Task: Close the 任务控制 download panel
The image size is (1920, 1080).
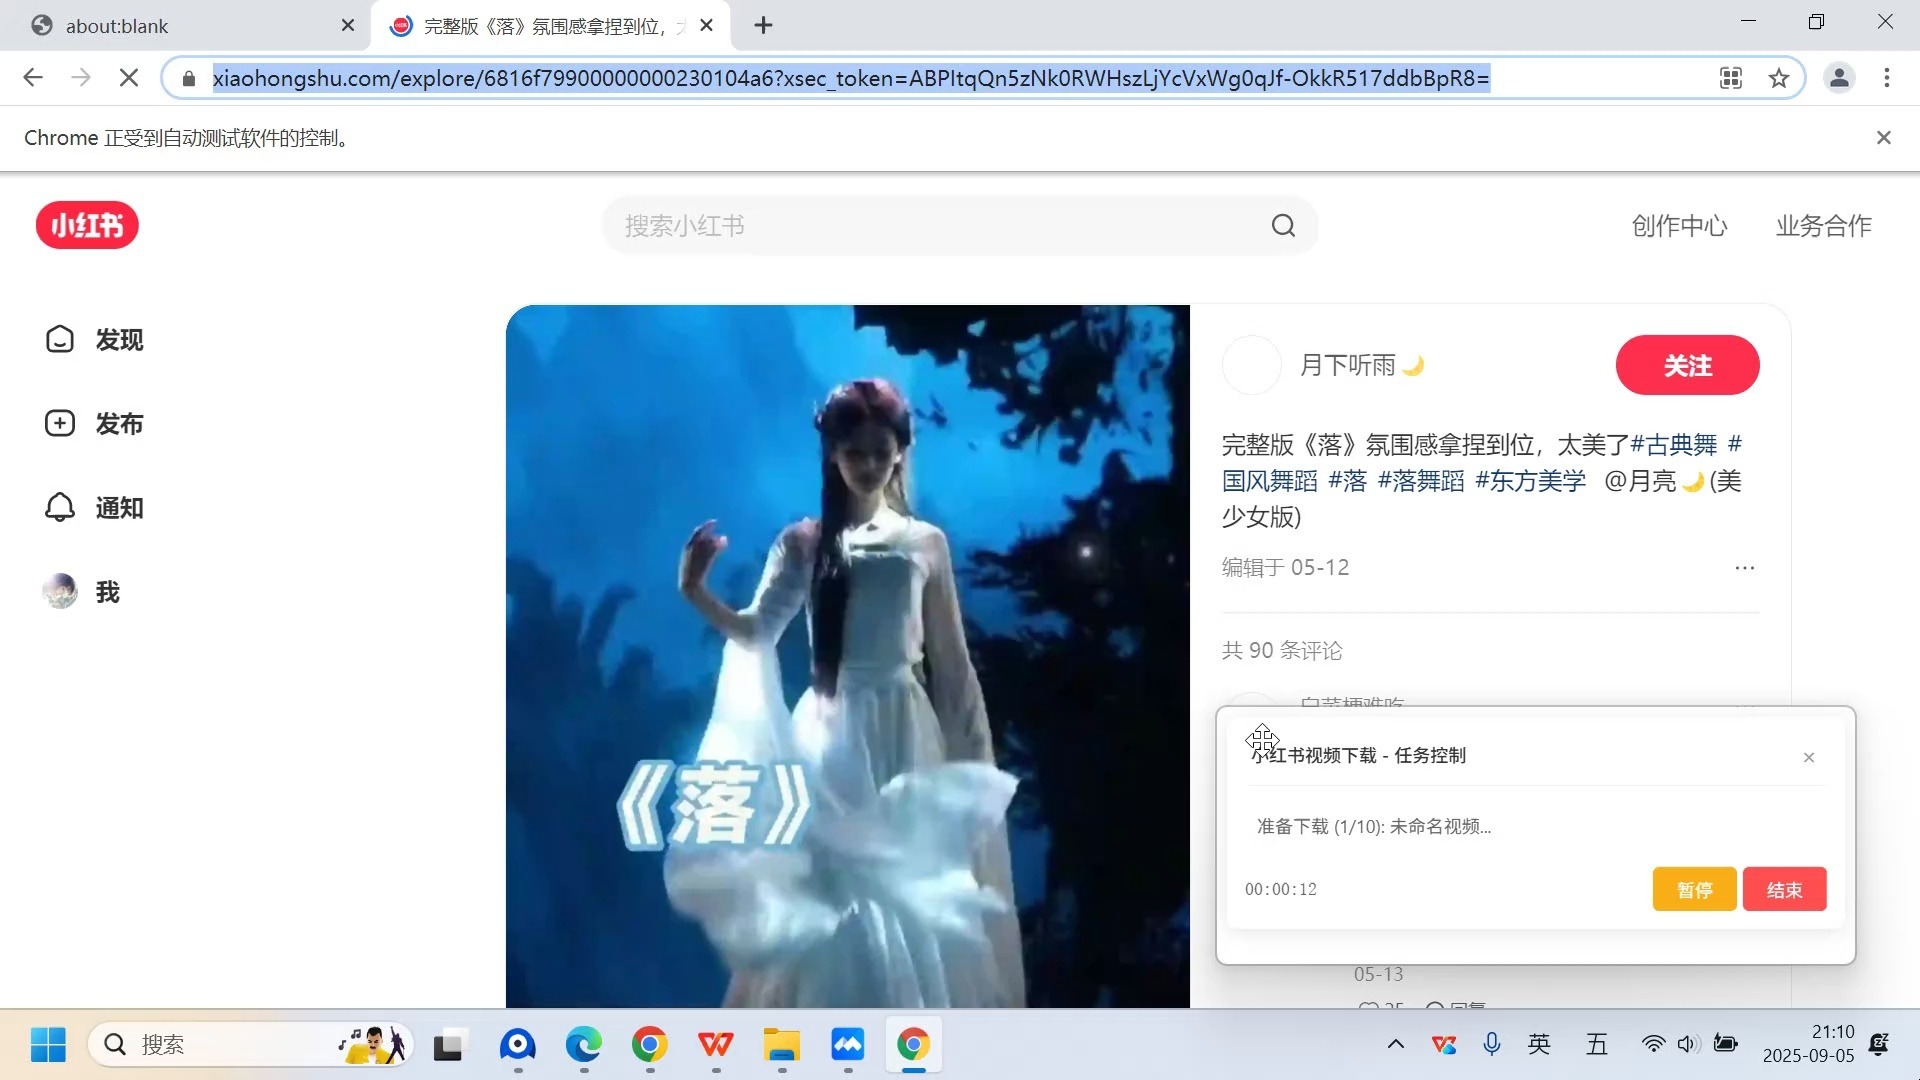Action: click(x=1808, y=758)
